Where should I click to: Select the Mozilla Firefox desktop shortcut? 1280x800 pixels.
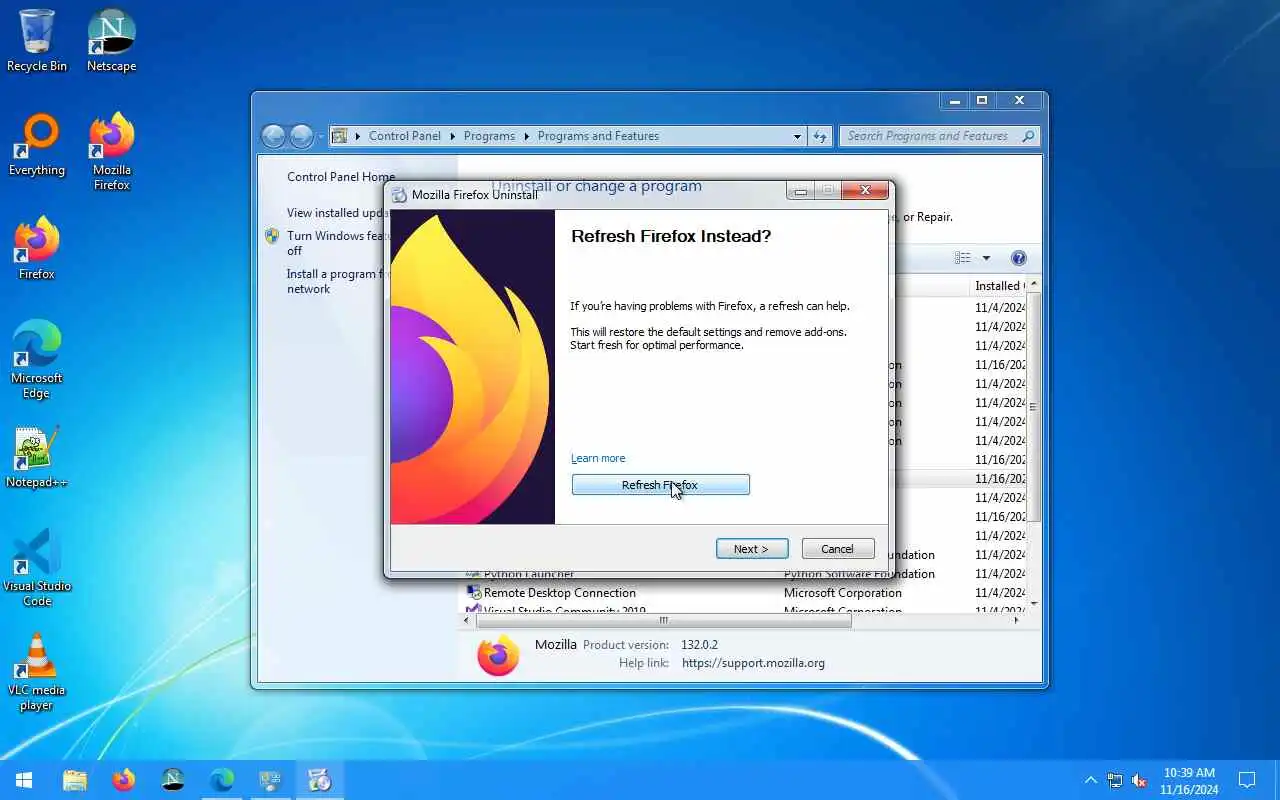click(x=112, y=152)
